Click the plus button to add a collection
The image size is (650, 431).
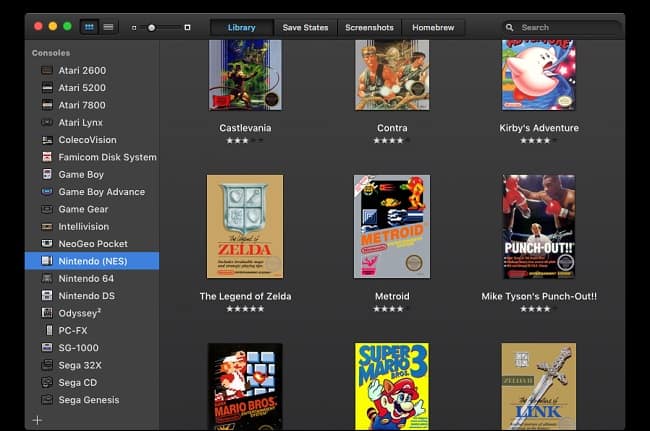(37, 420)
